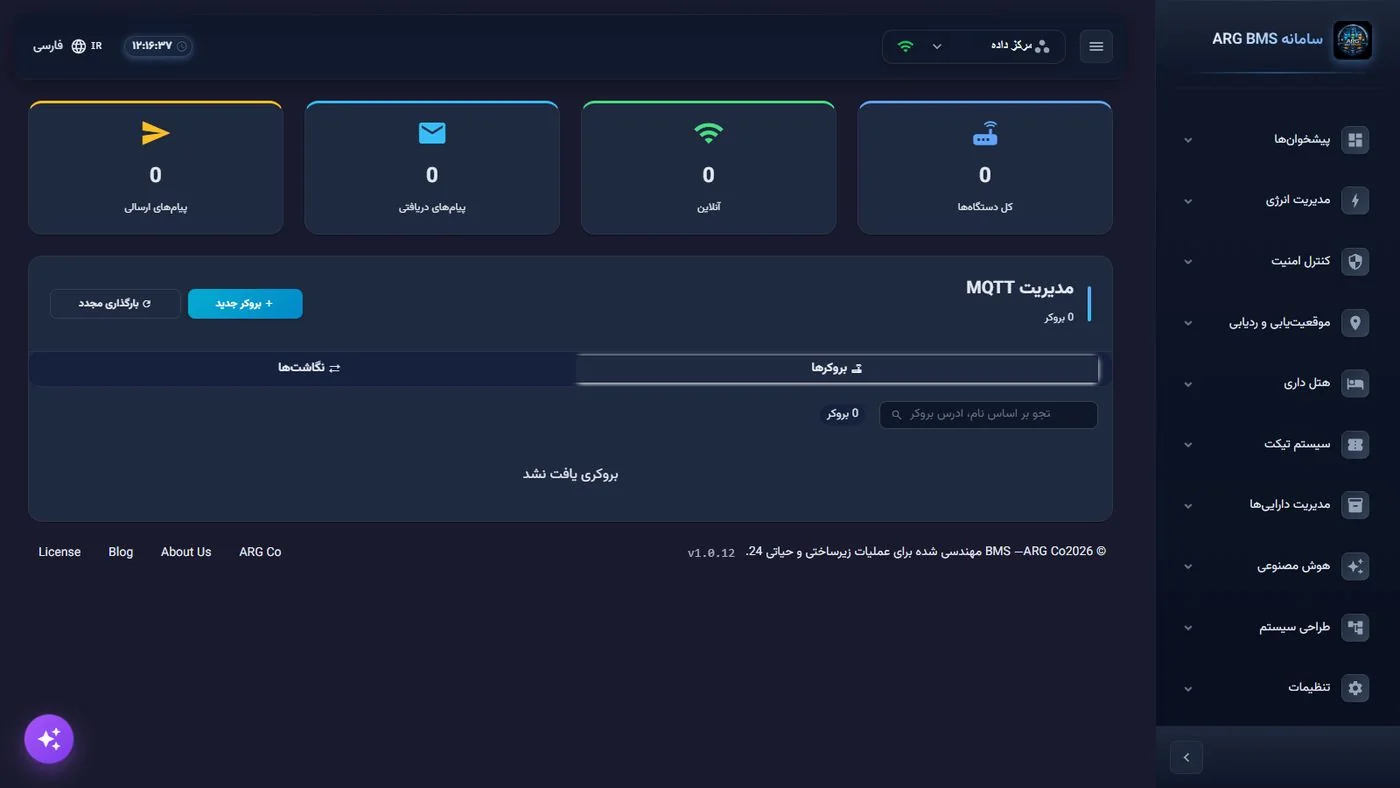Open the مرکز داده selector dropdown
Screen dimensions: 1400x788
pyautogui.click(x=974, y=46)
